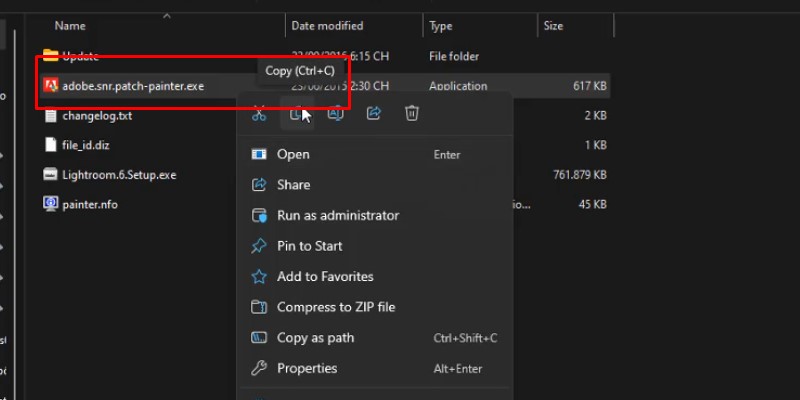Image resolution: width=800 pixels, height=400 pixels.
Task: Click the 45 KB size value
Action: [593, 205]
